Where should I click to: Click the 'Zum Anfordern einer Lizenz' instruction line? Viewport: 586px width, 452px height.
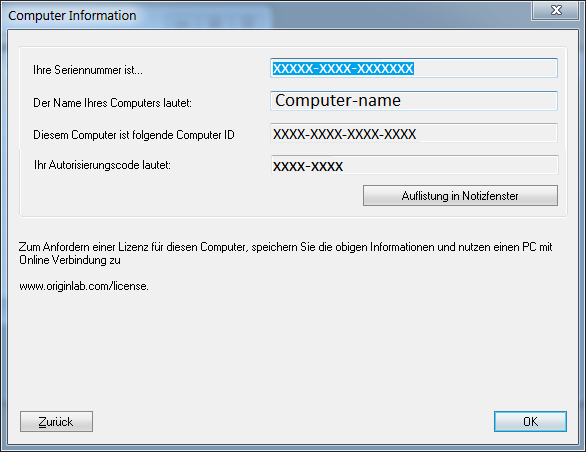coord(286,247)
